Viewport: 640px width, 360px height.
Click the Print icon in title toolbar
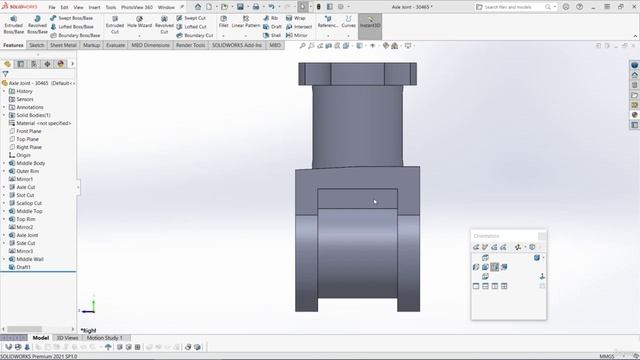coord(256,7)
